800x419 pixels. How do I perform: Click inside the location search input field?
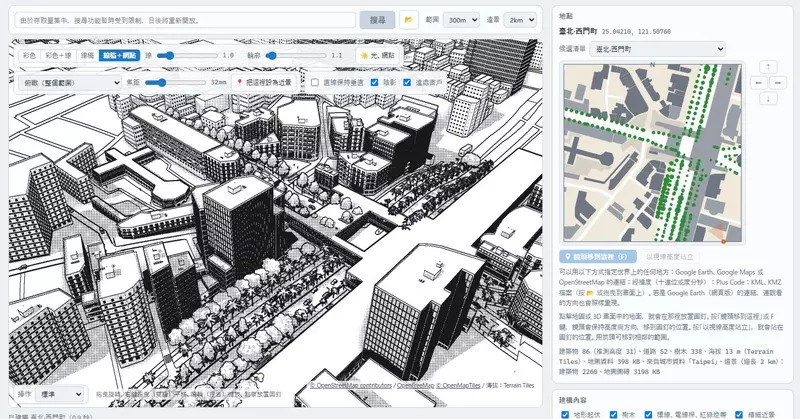(185, 20)
